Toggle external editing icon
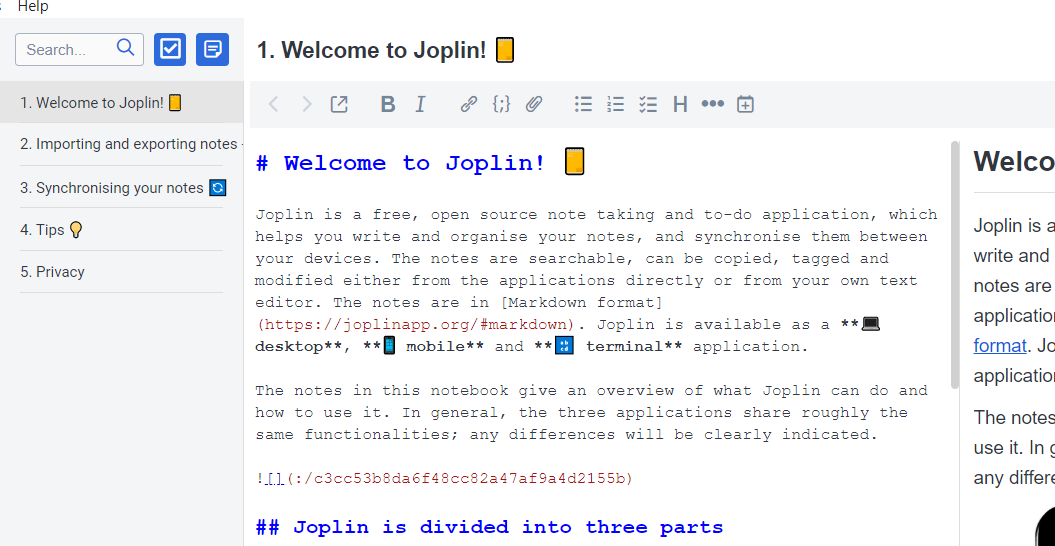This screenshot has height=546, width=1055. click(x=339, y=104)
